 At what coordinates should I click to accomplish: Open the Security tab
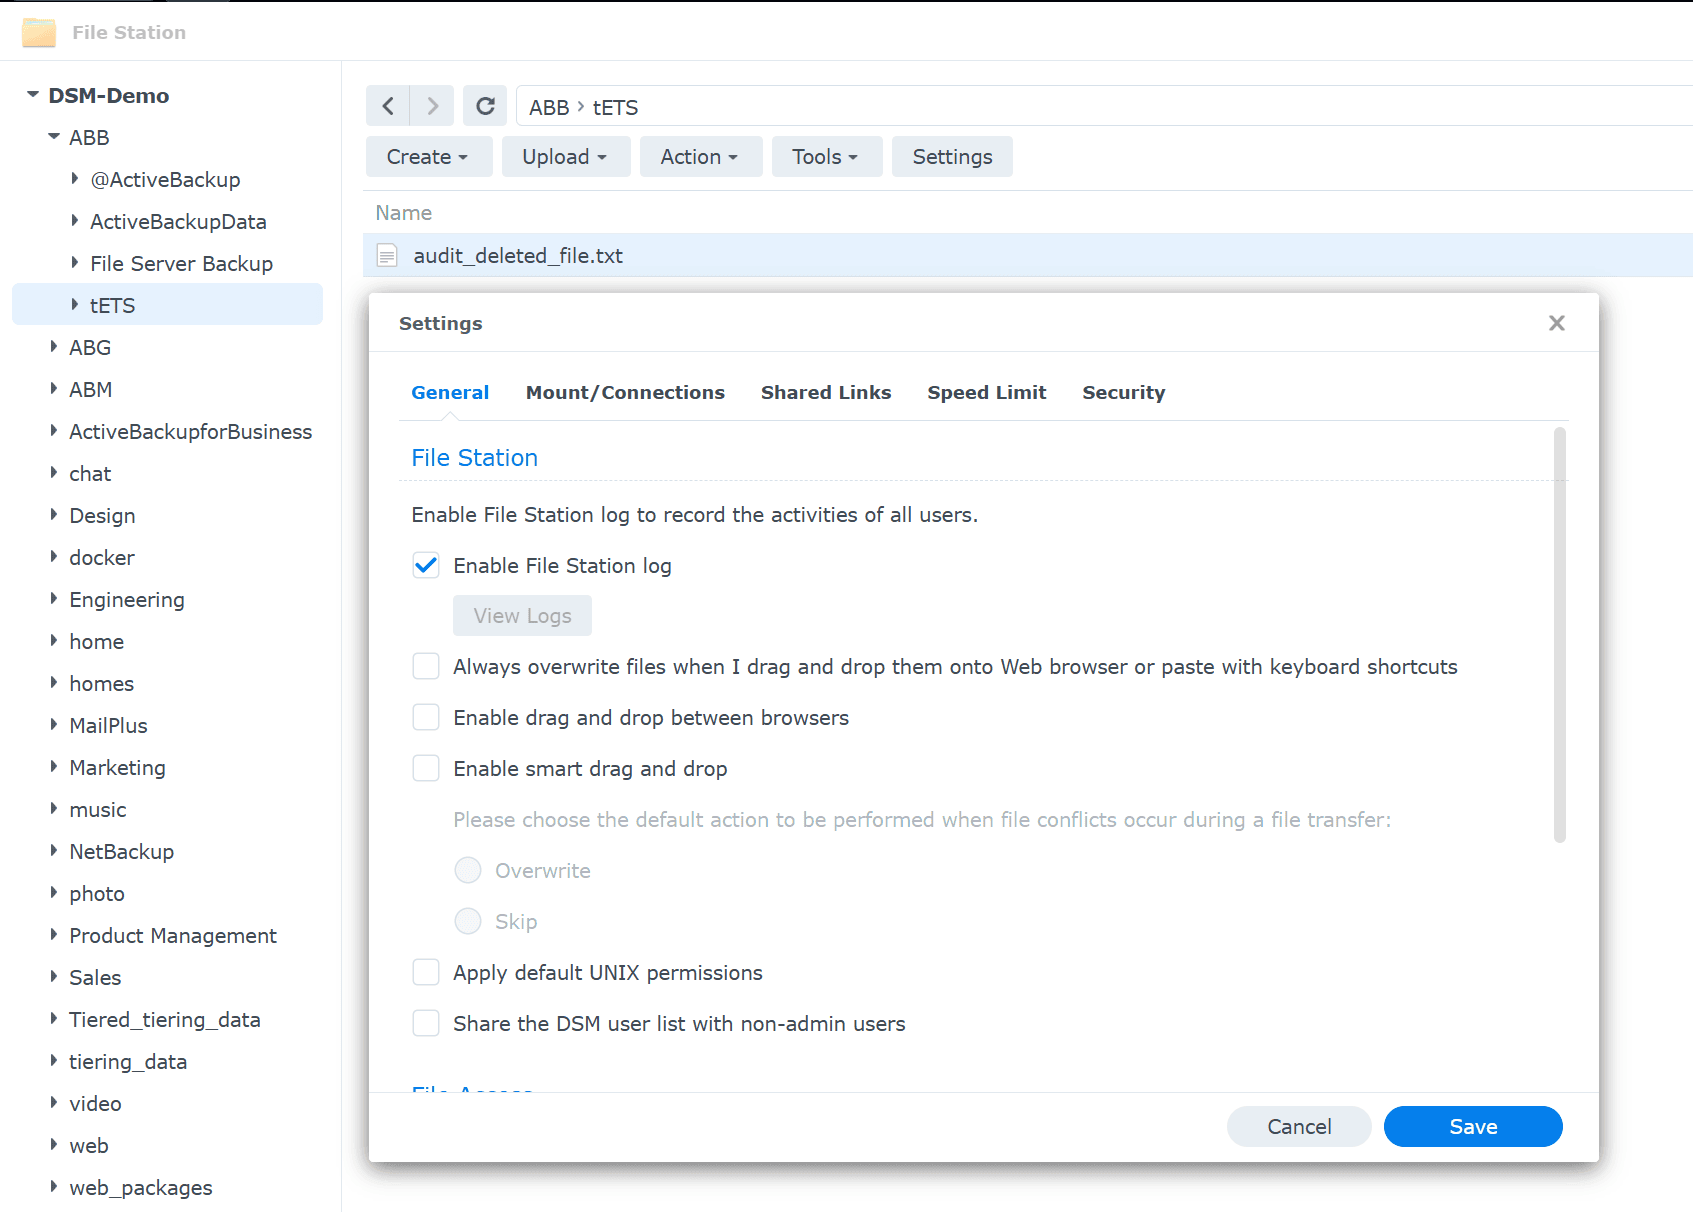(x=1124, y=393)
